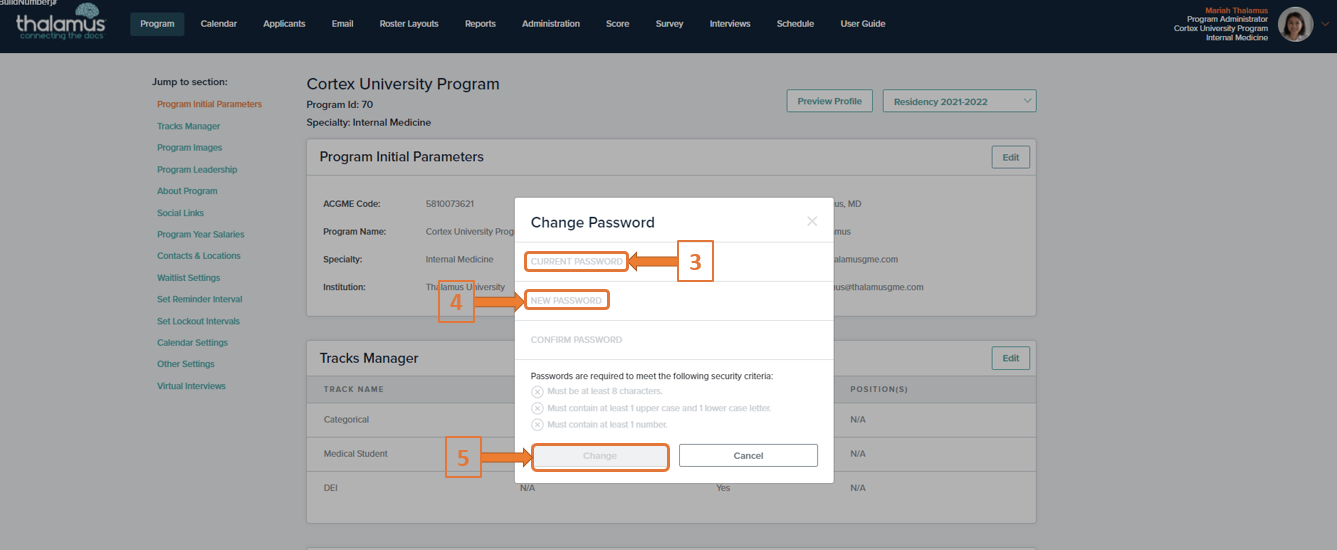Click X icon beside 8 characters rule
Image resolution: width=1337 pixels, height=550 pixels.
[x=537, y=391]
